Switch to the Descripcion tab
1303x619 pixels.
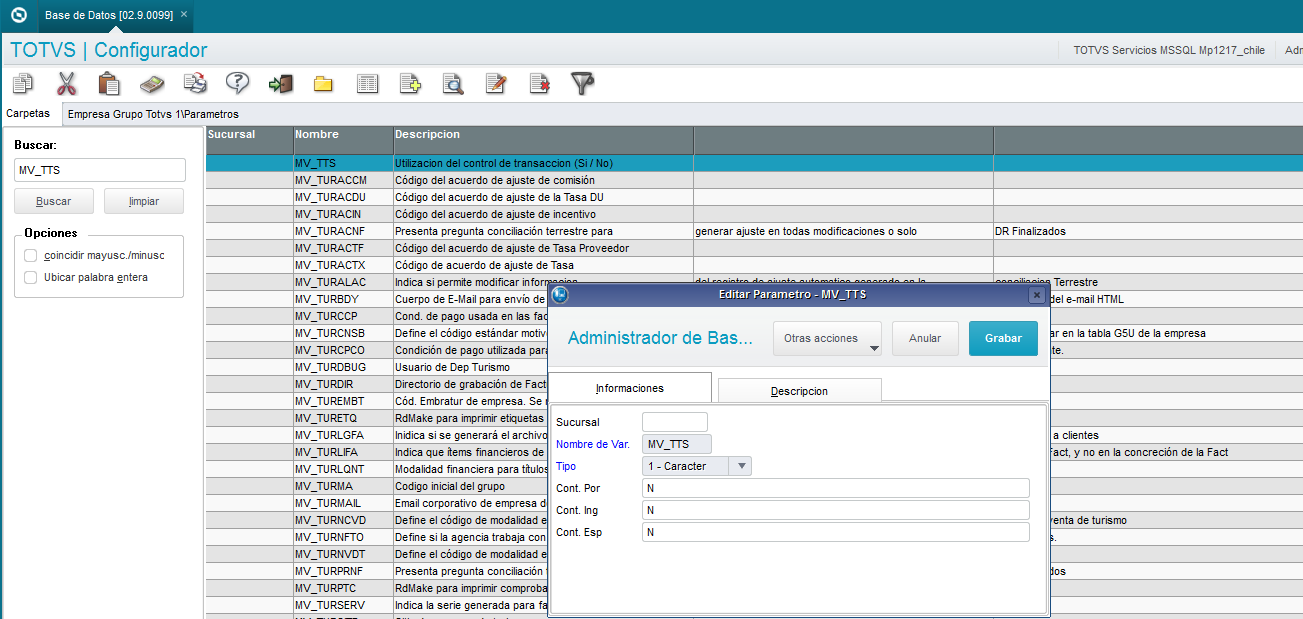[799, 391]
